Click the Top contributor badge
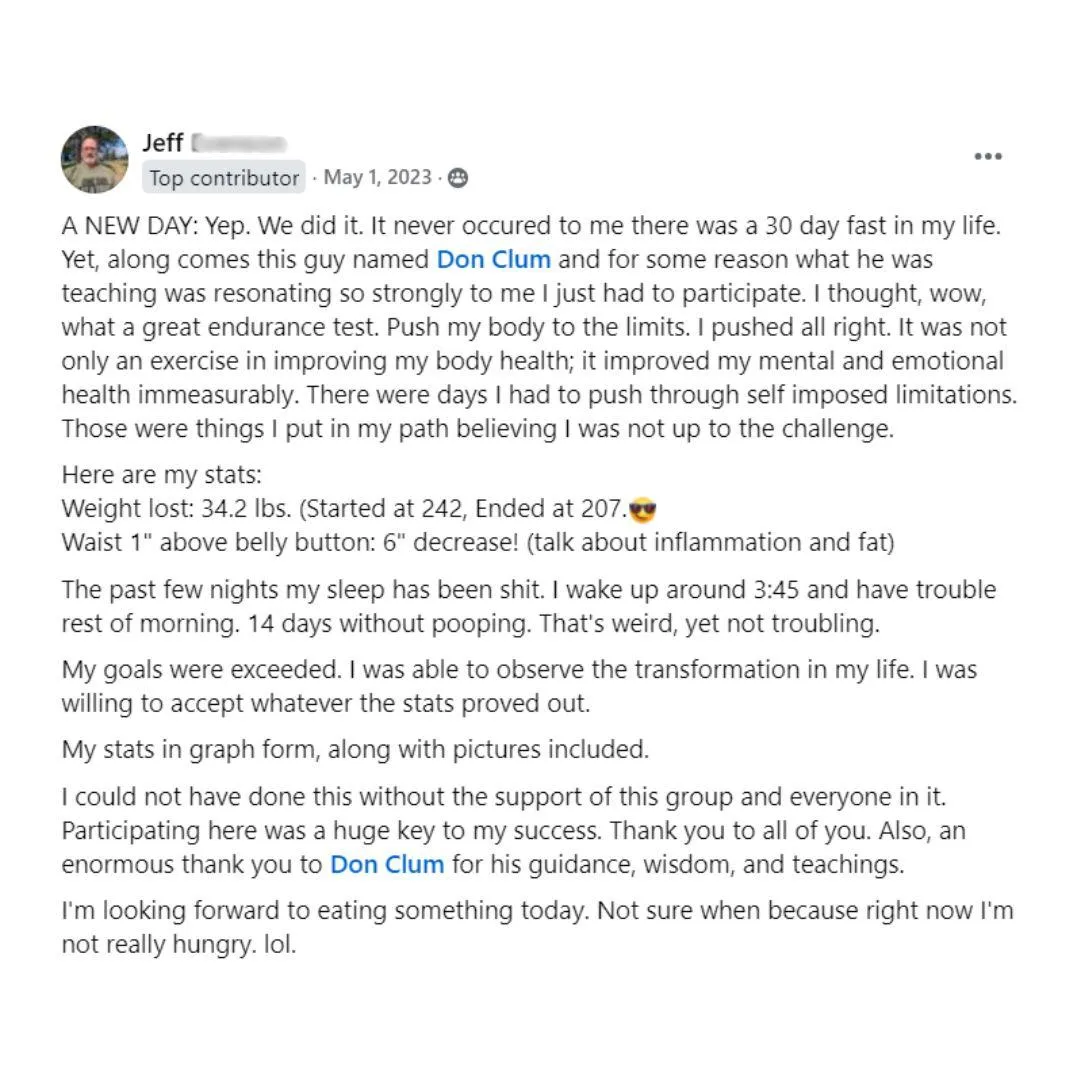 (x=224, y=178)
